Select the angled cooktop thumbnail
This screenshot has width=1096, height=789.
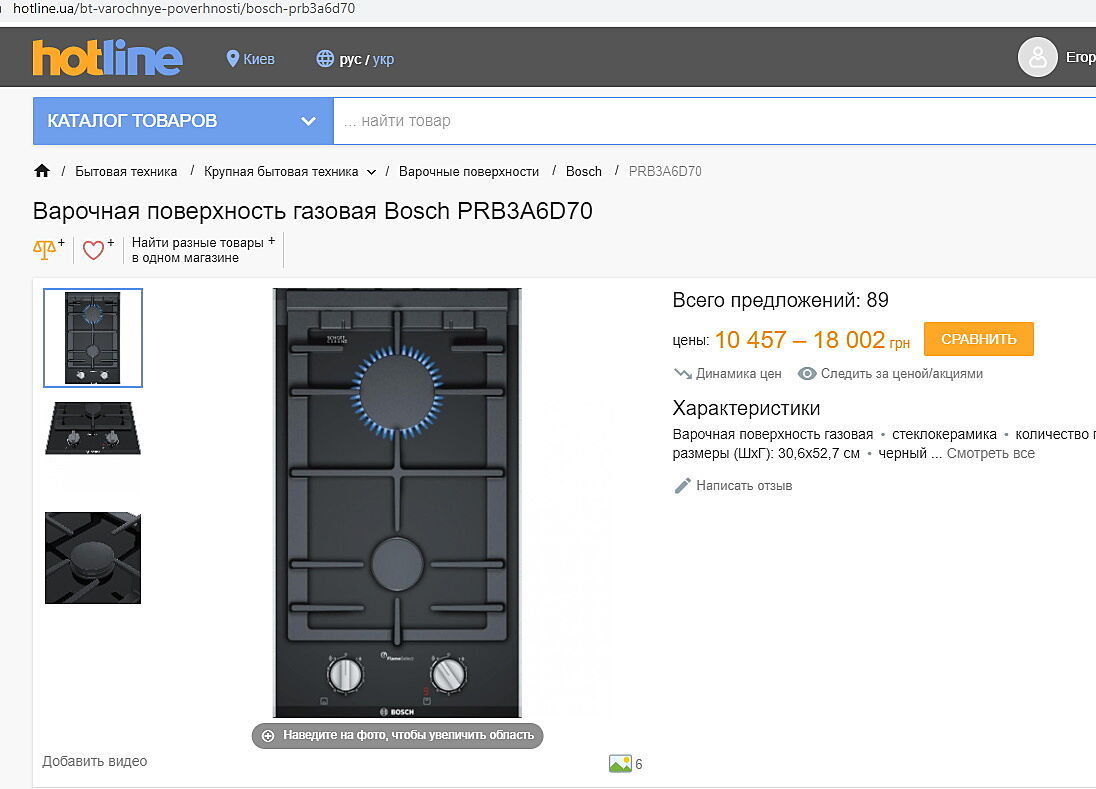tap(93, 428)
